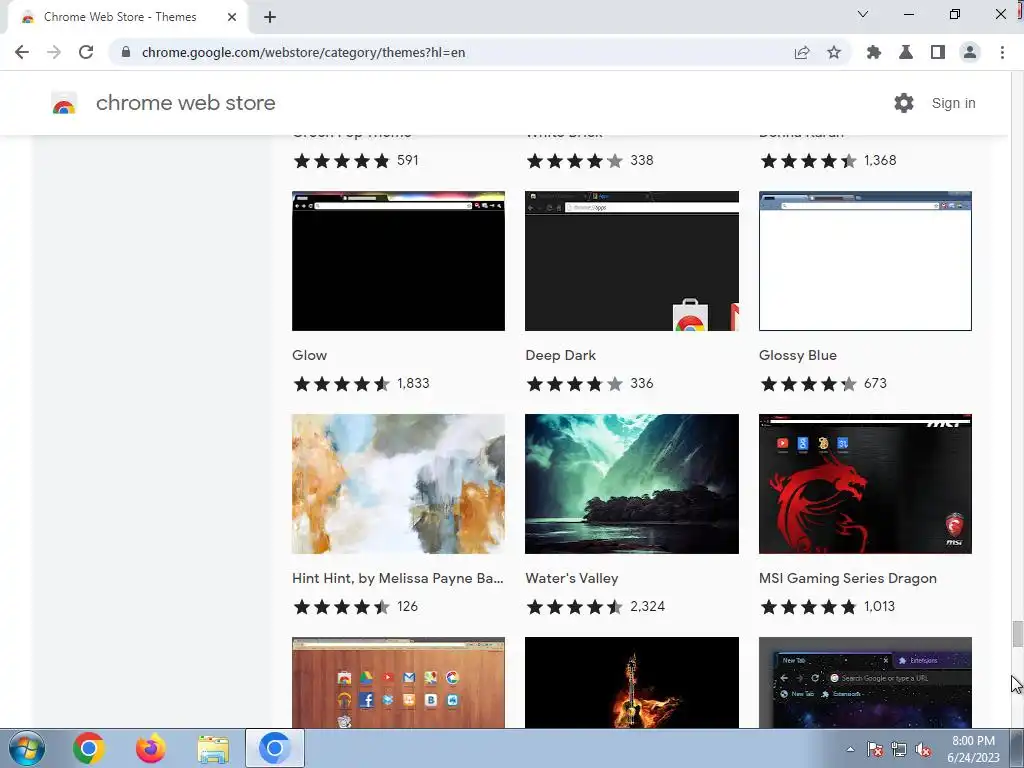Open web store settings gear
The height and width of the screenshot is (768, 1024).
click(904, 103)
